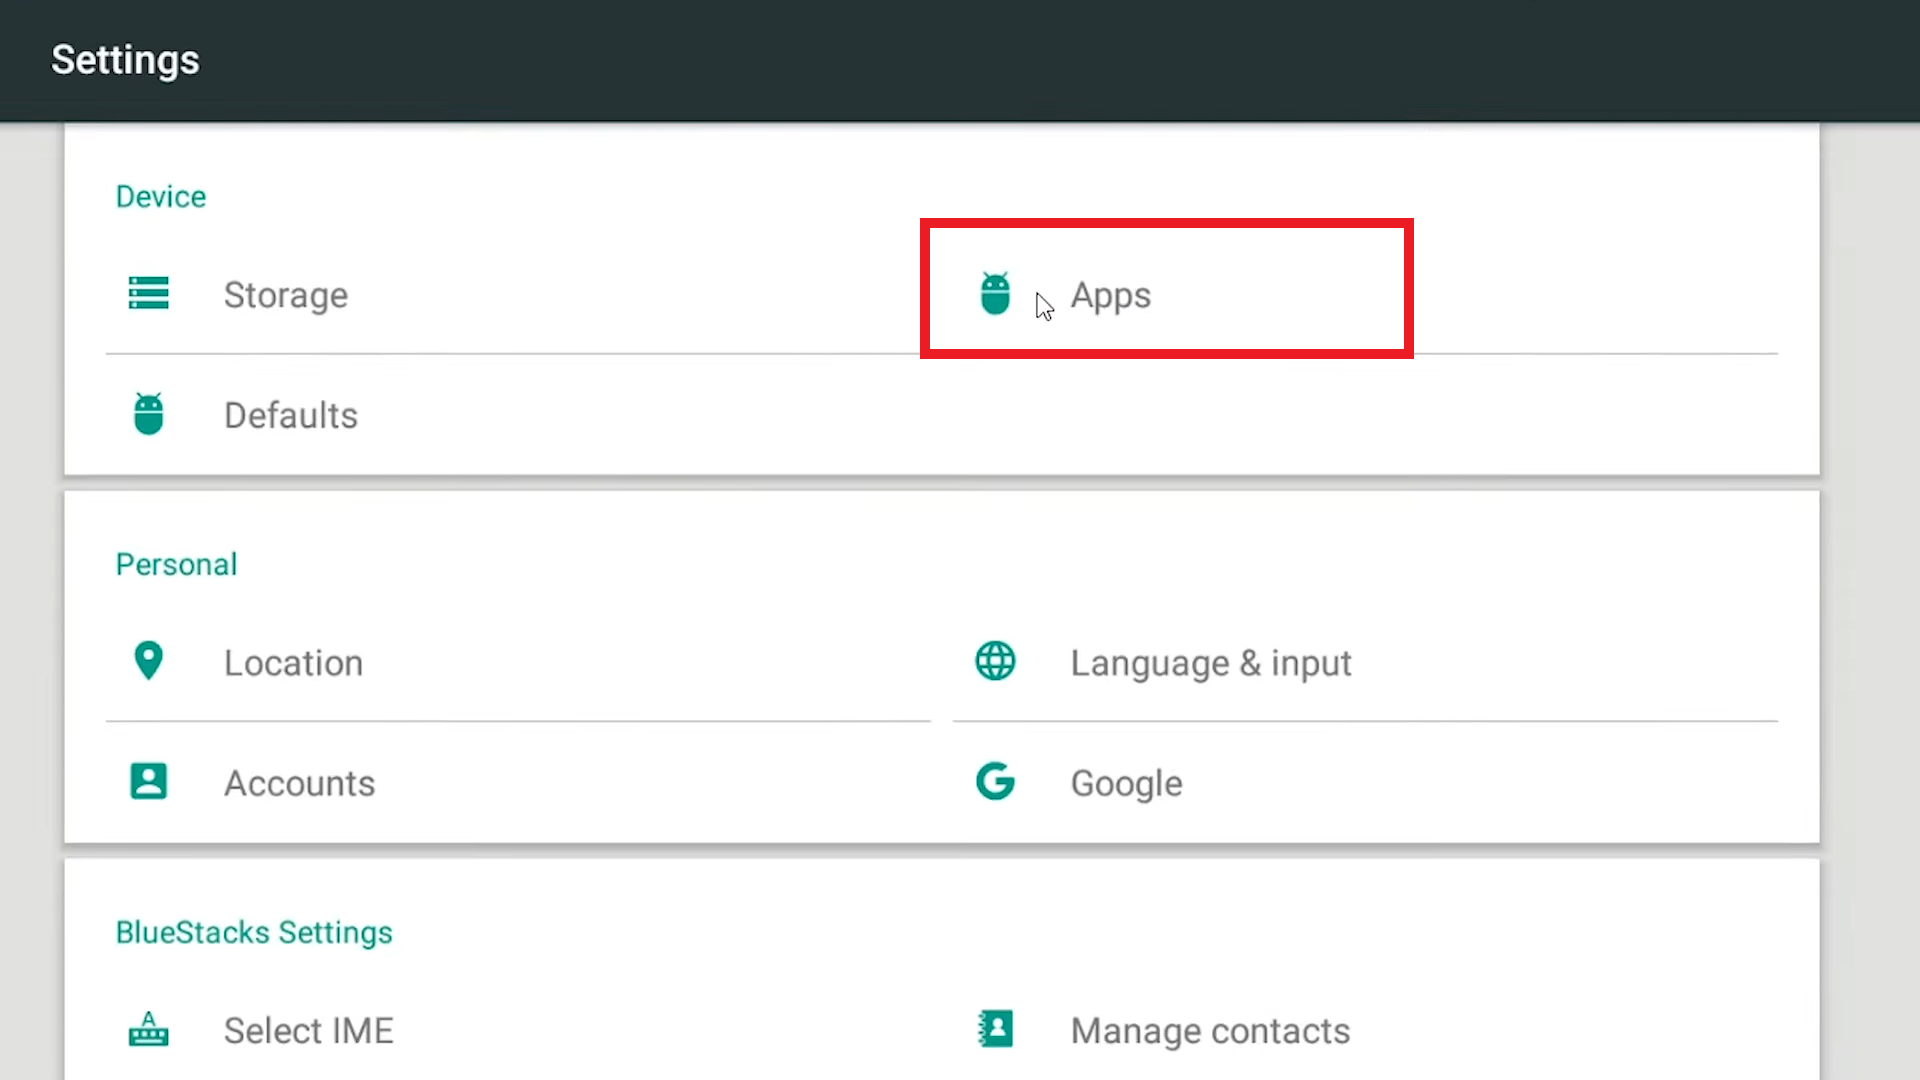
Task: Click the Google G icon
Action: [995, 782]
